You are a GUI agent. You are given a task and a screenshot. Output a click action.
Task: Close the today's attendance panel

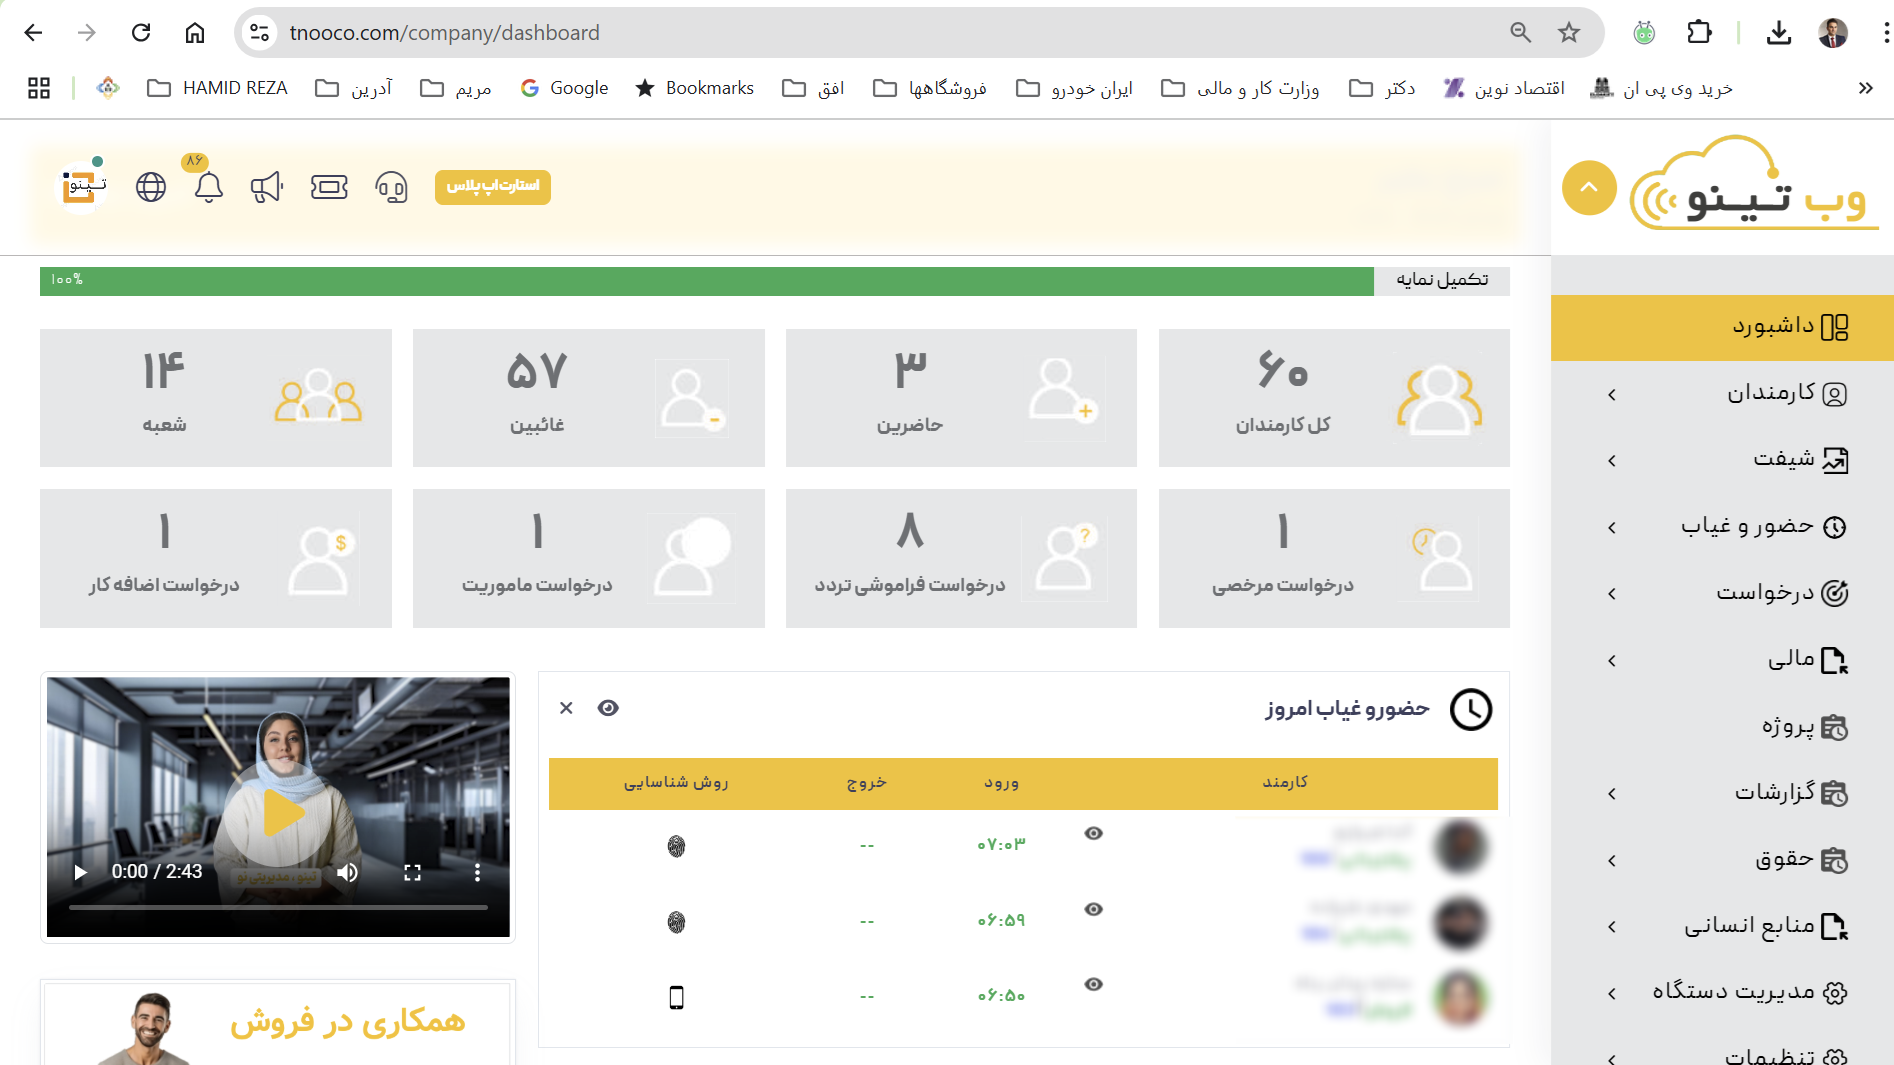click(566, 708)
